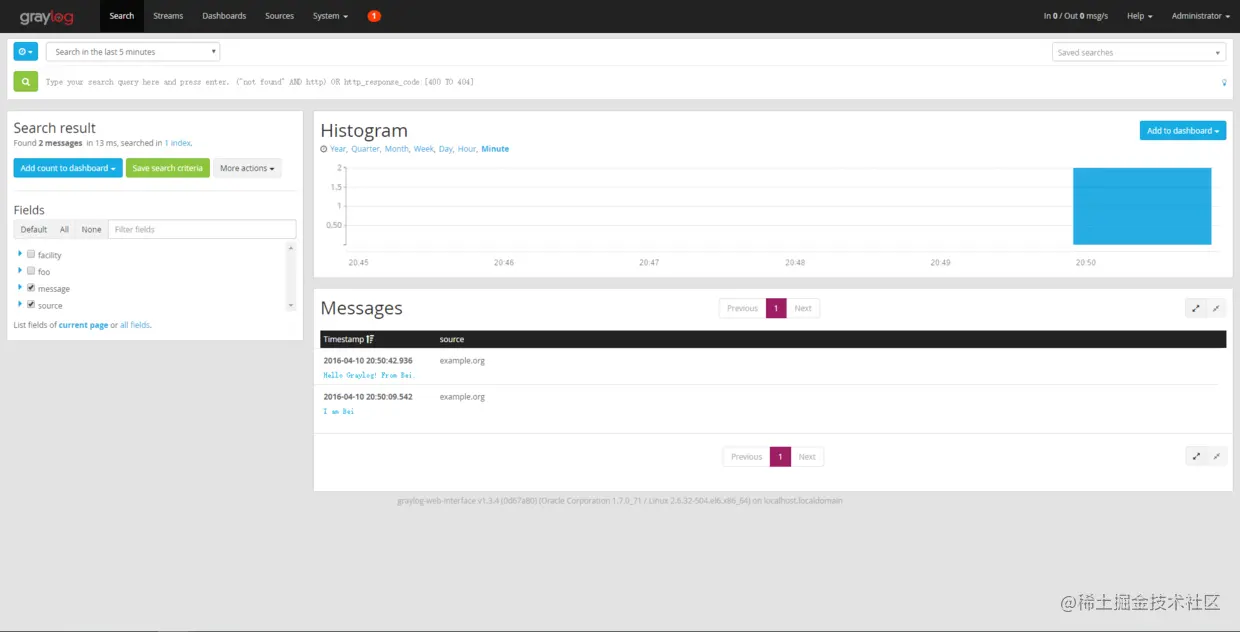This screenshot has height=632, width=1240.
Task: Set histogram resolution to Week
Action: 424,149
